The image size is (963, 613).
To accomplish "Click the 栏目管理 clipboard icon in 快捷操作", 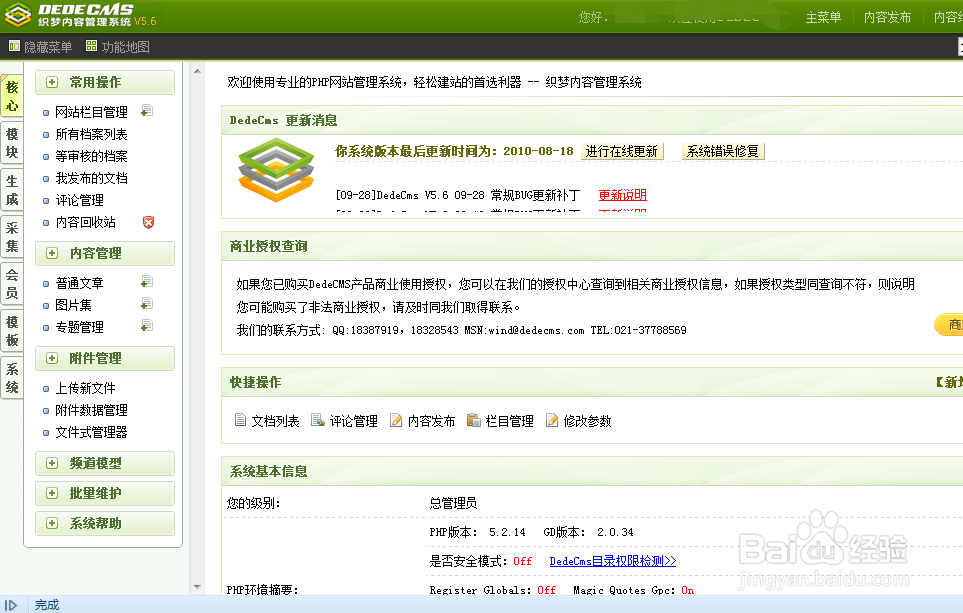I will 474,420.
